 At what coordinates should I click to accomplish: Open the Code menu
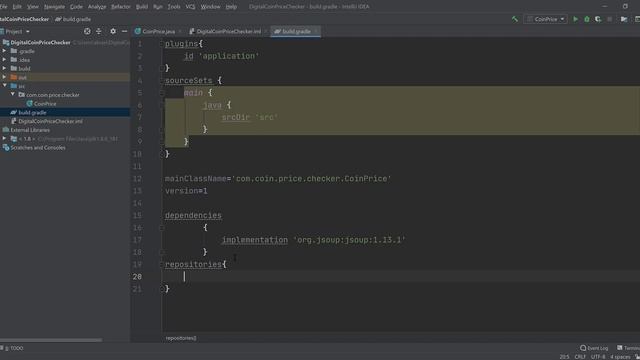(x=76, y=7)
